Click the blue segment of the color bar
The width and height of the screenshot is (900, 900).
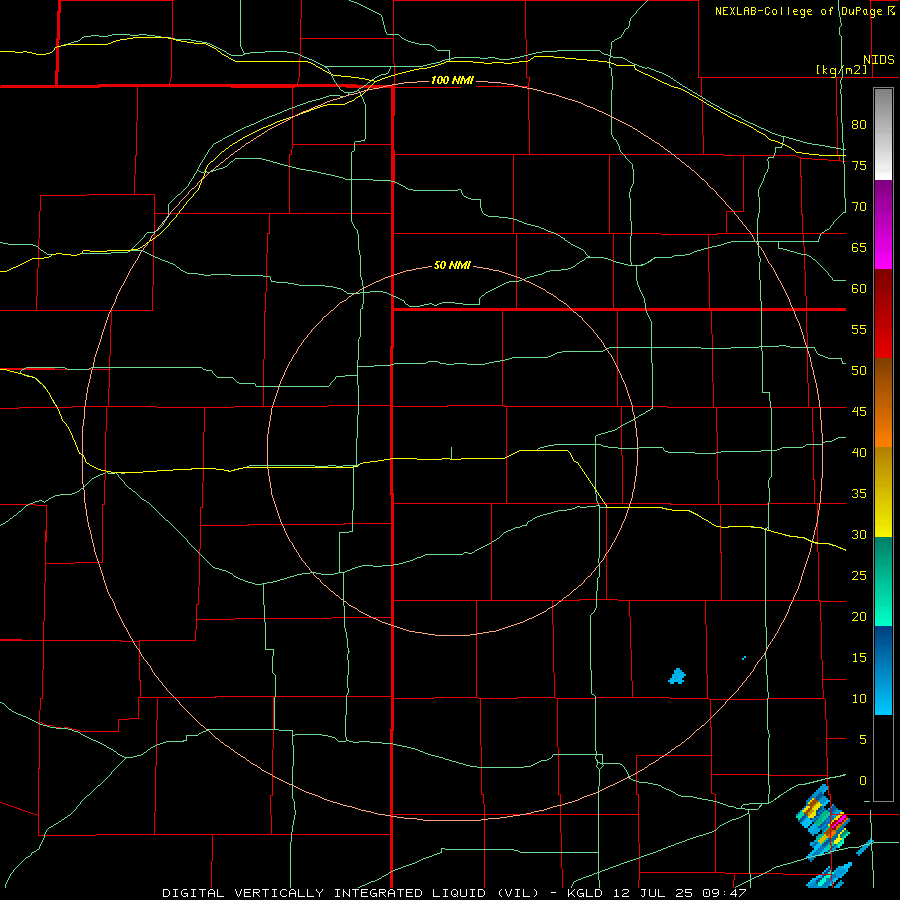pos(883,670)
